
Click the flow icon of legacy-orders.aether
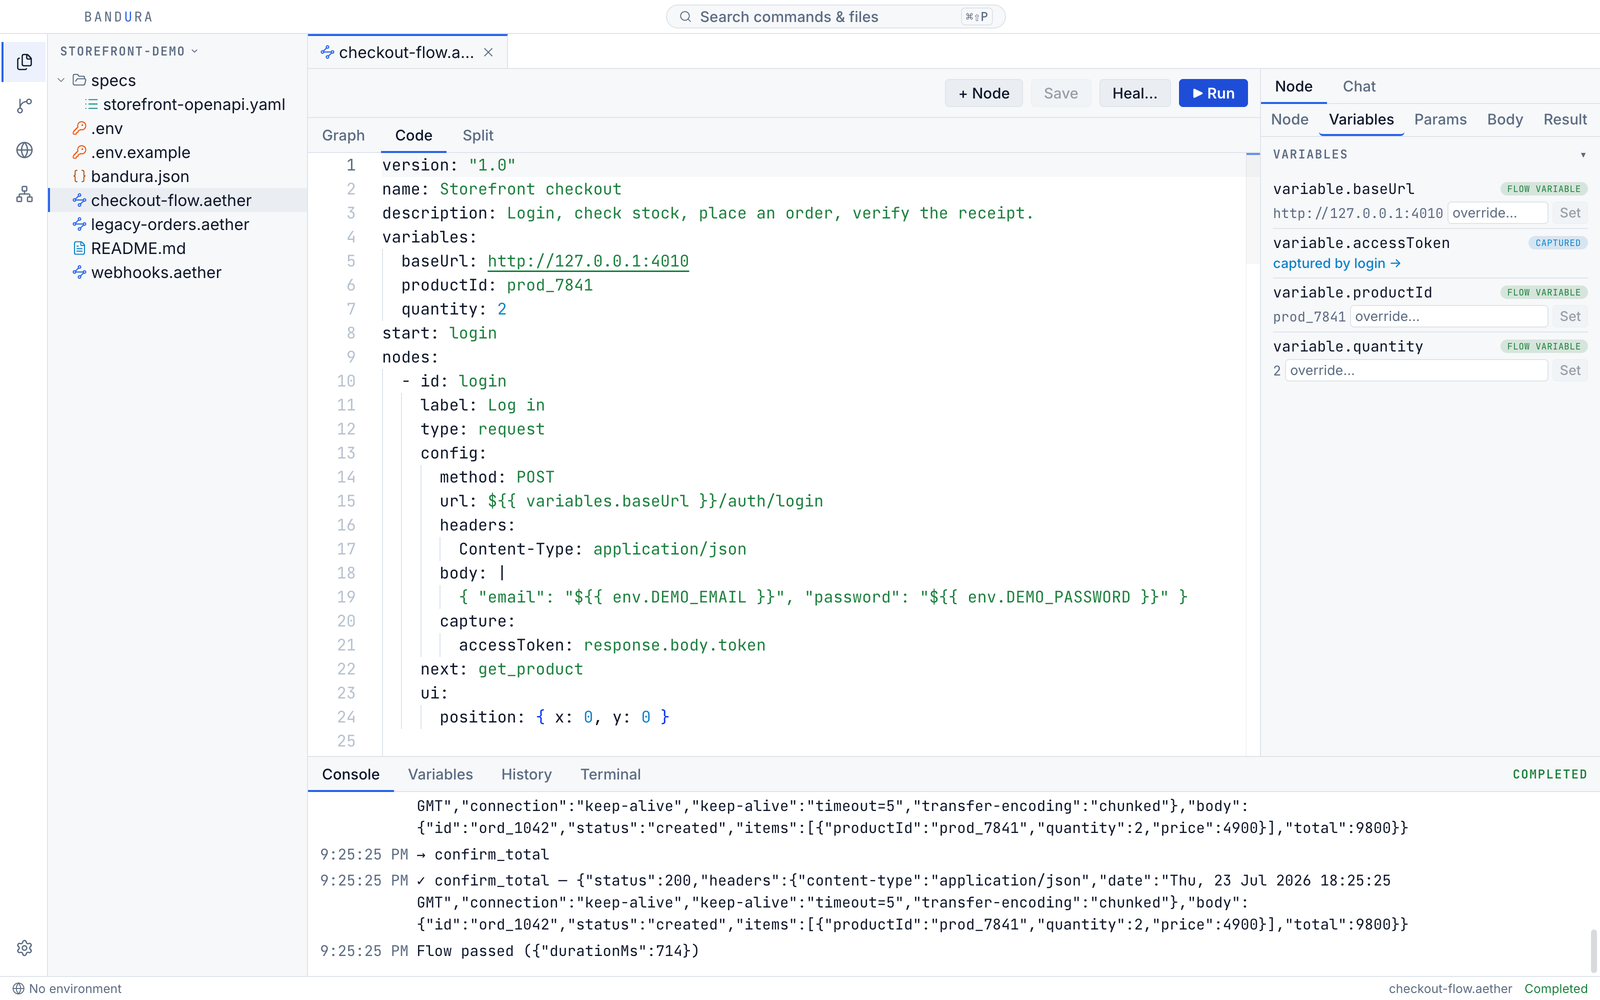coord(79,224)
